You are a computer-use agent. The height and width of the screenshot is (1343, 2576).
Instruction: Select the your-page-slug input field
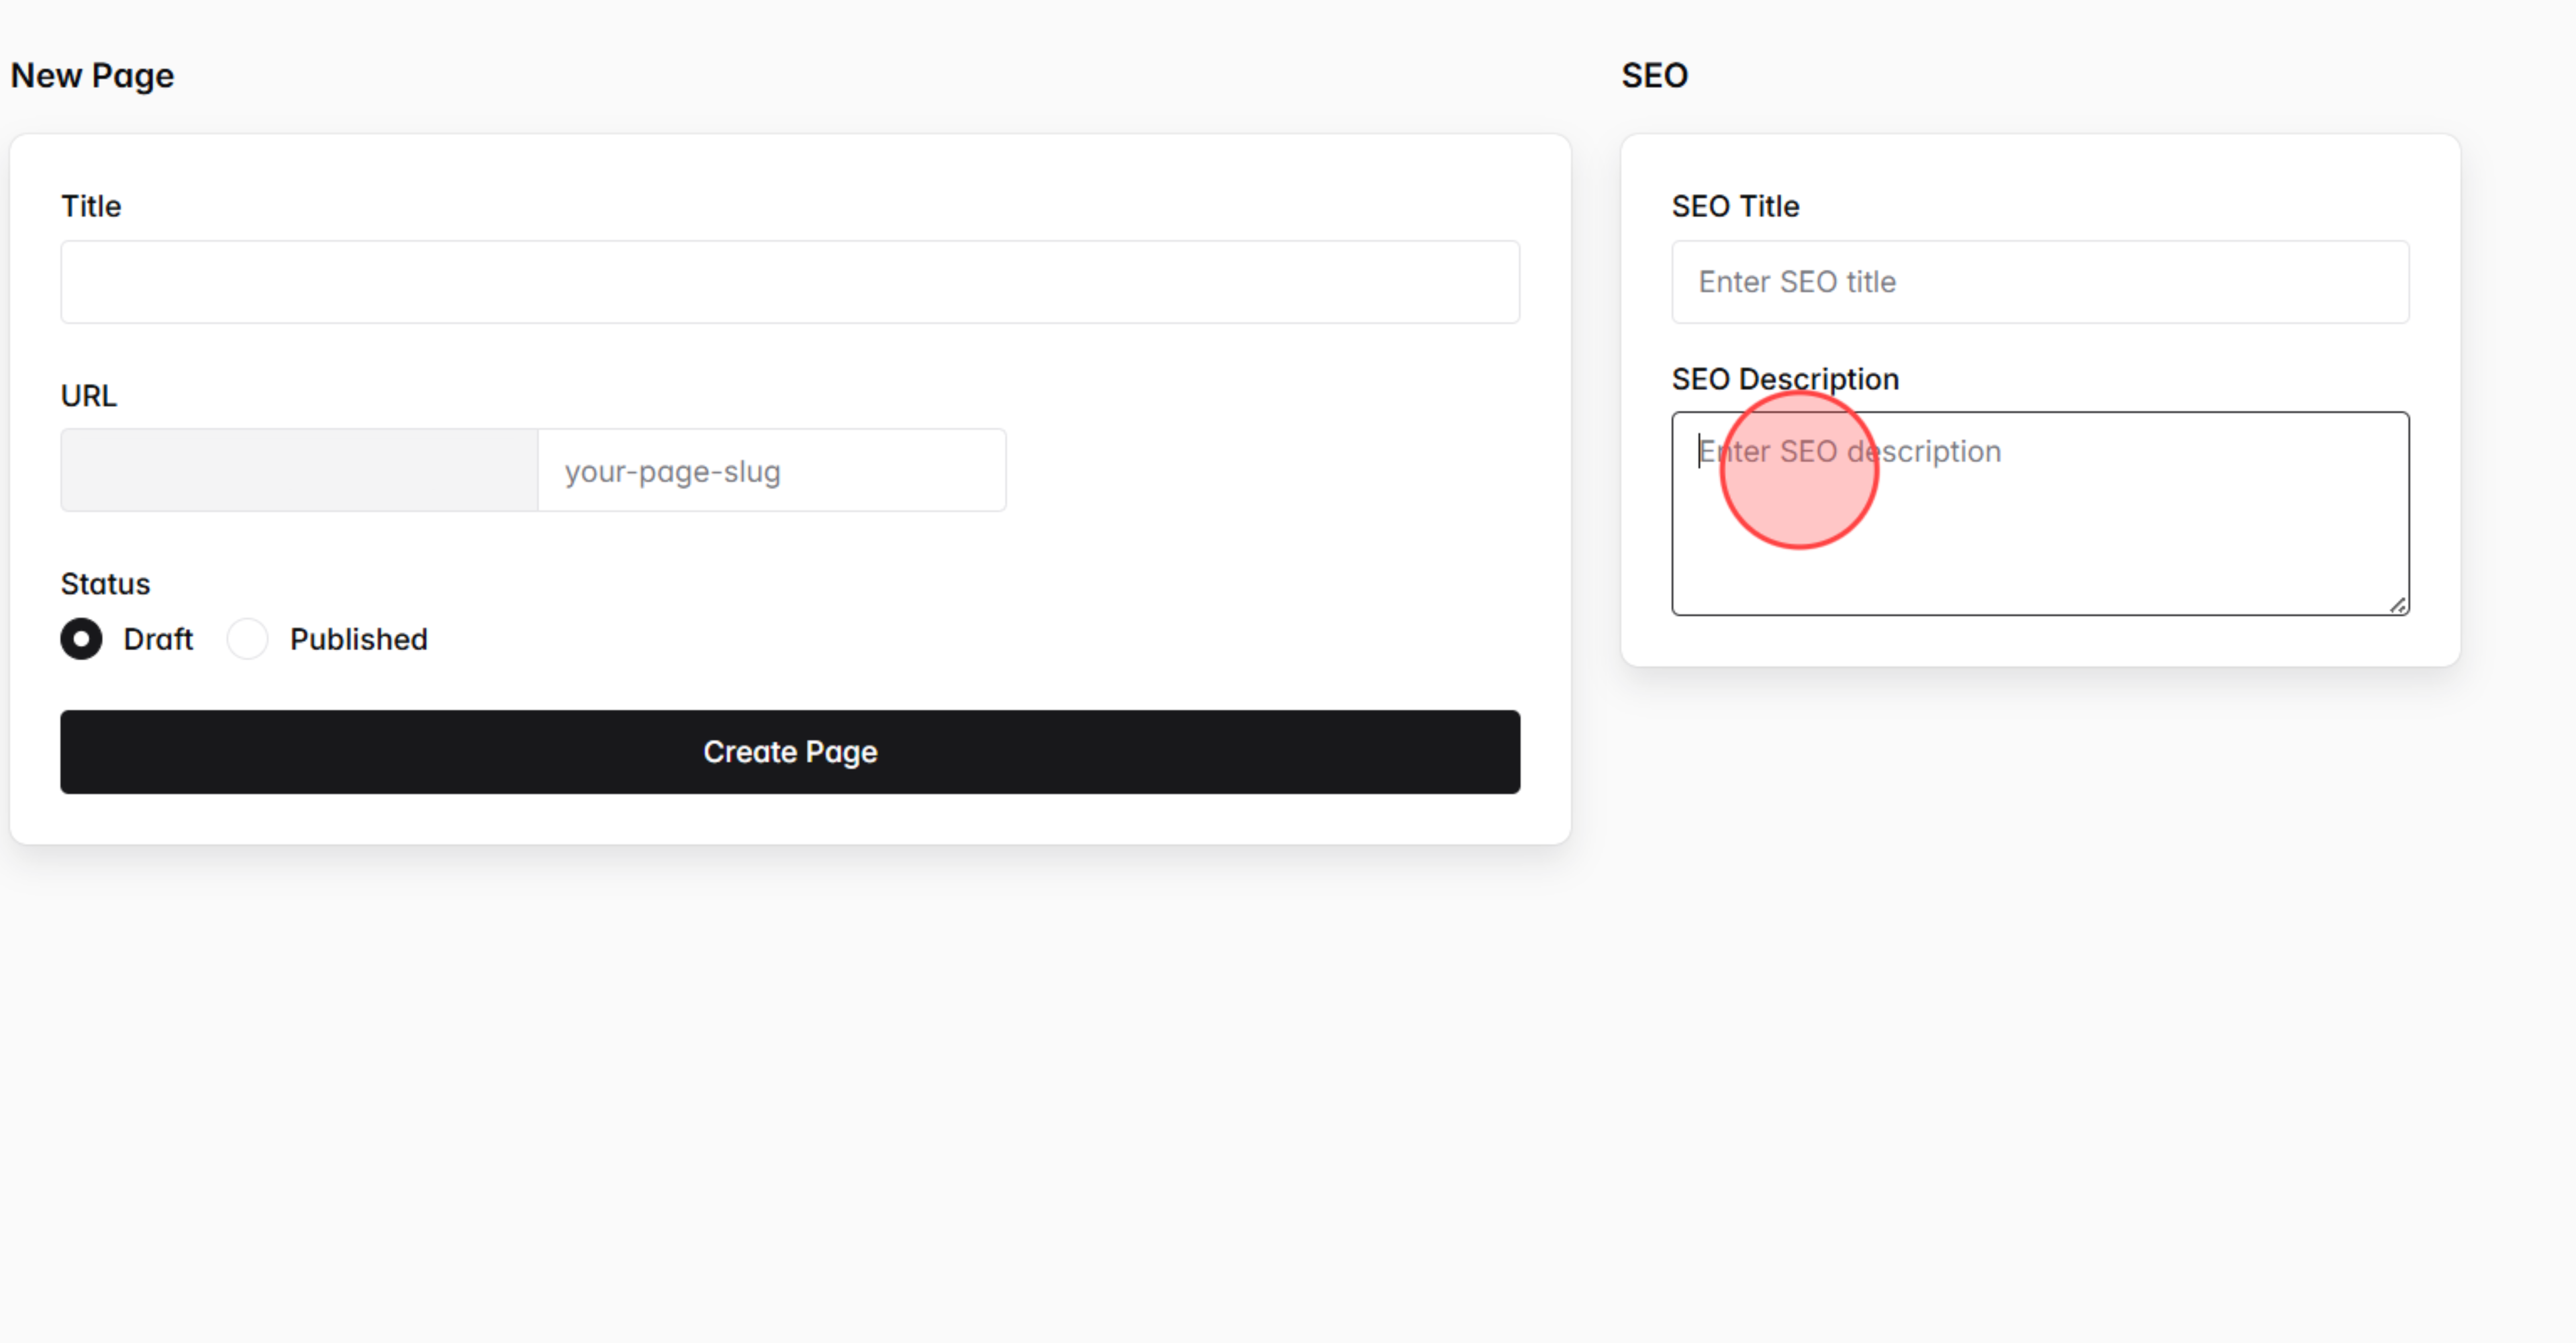tap(772, 469)
